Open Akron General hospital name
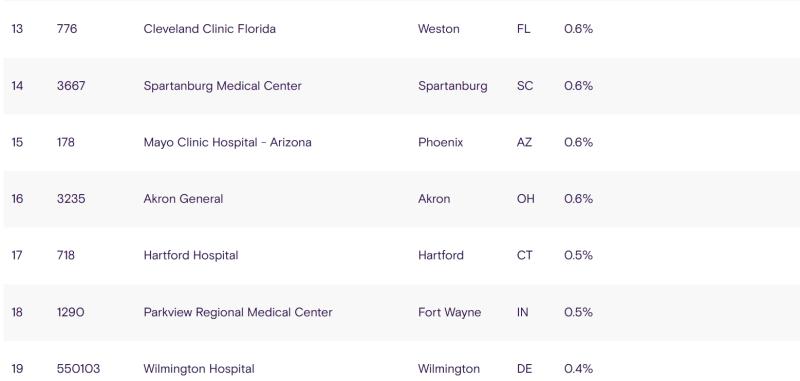 (x=183, y=198)
